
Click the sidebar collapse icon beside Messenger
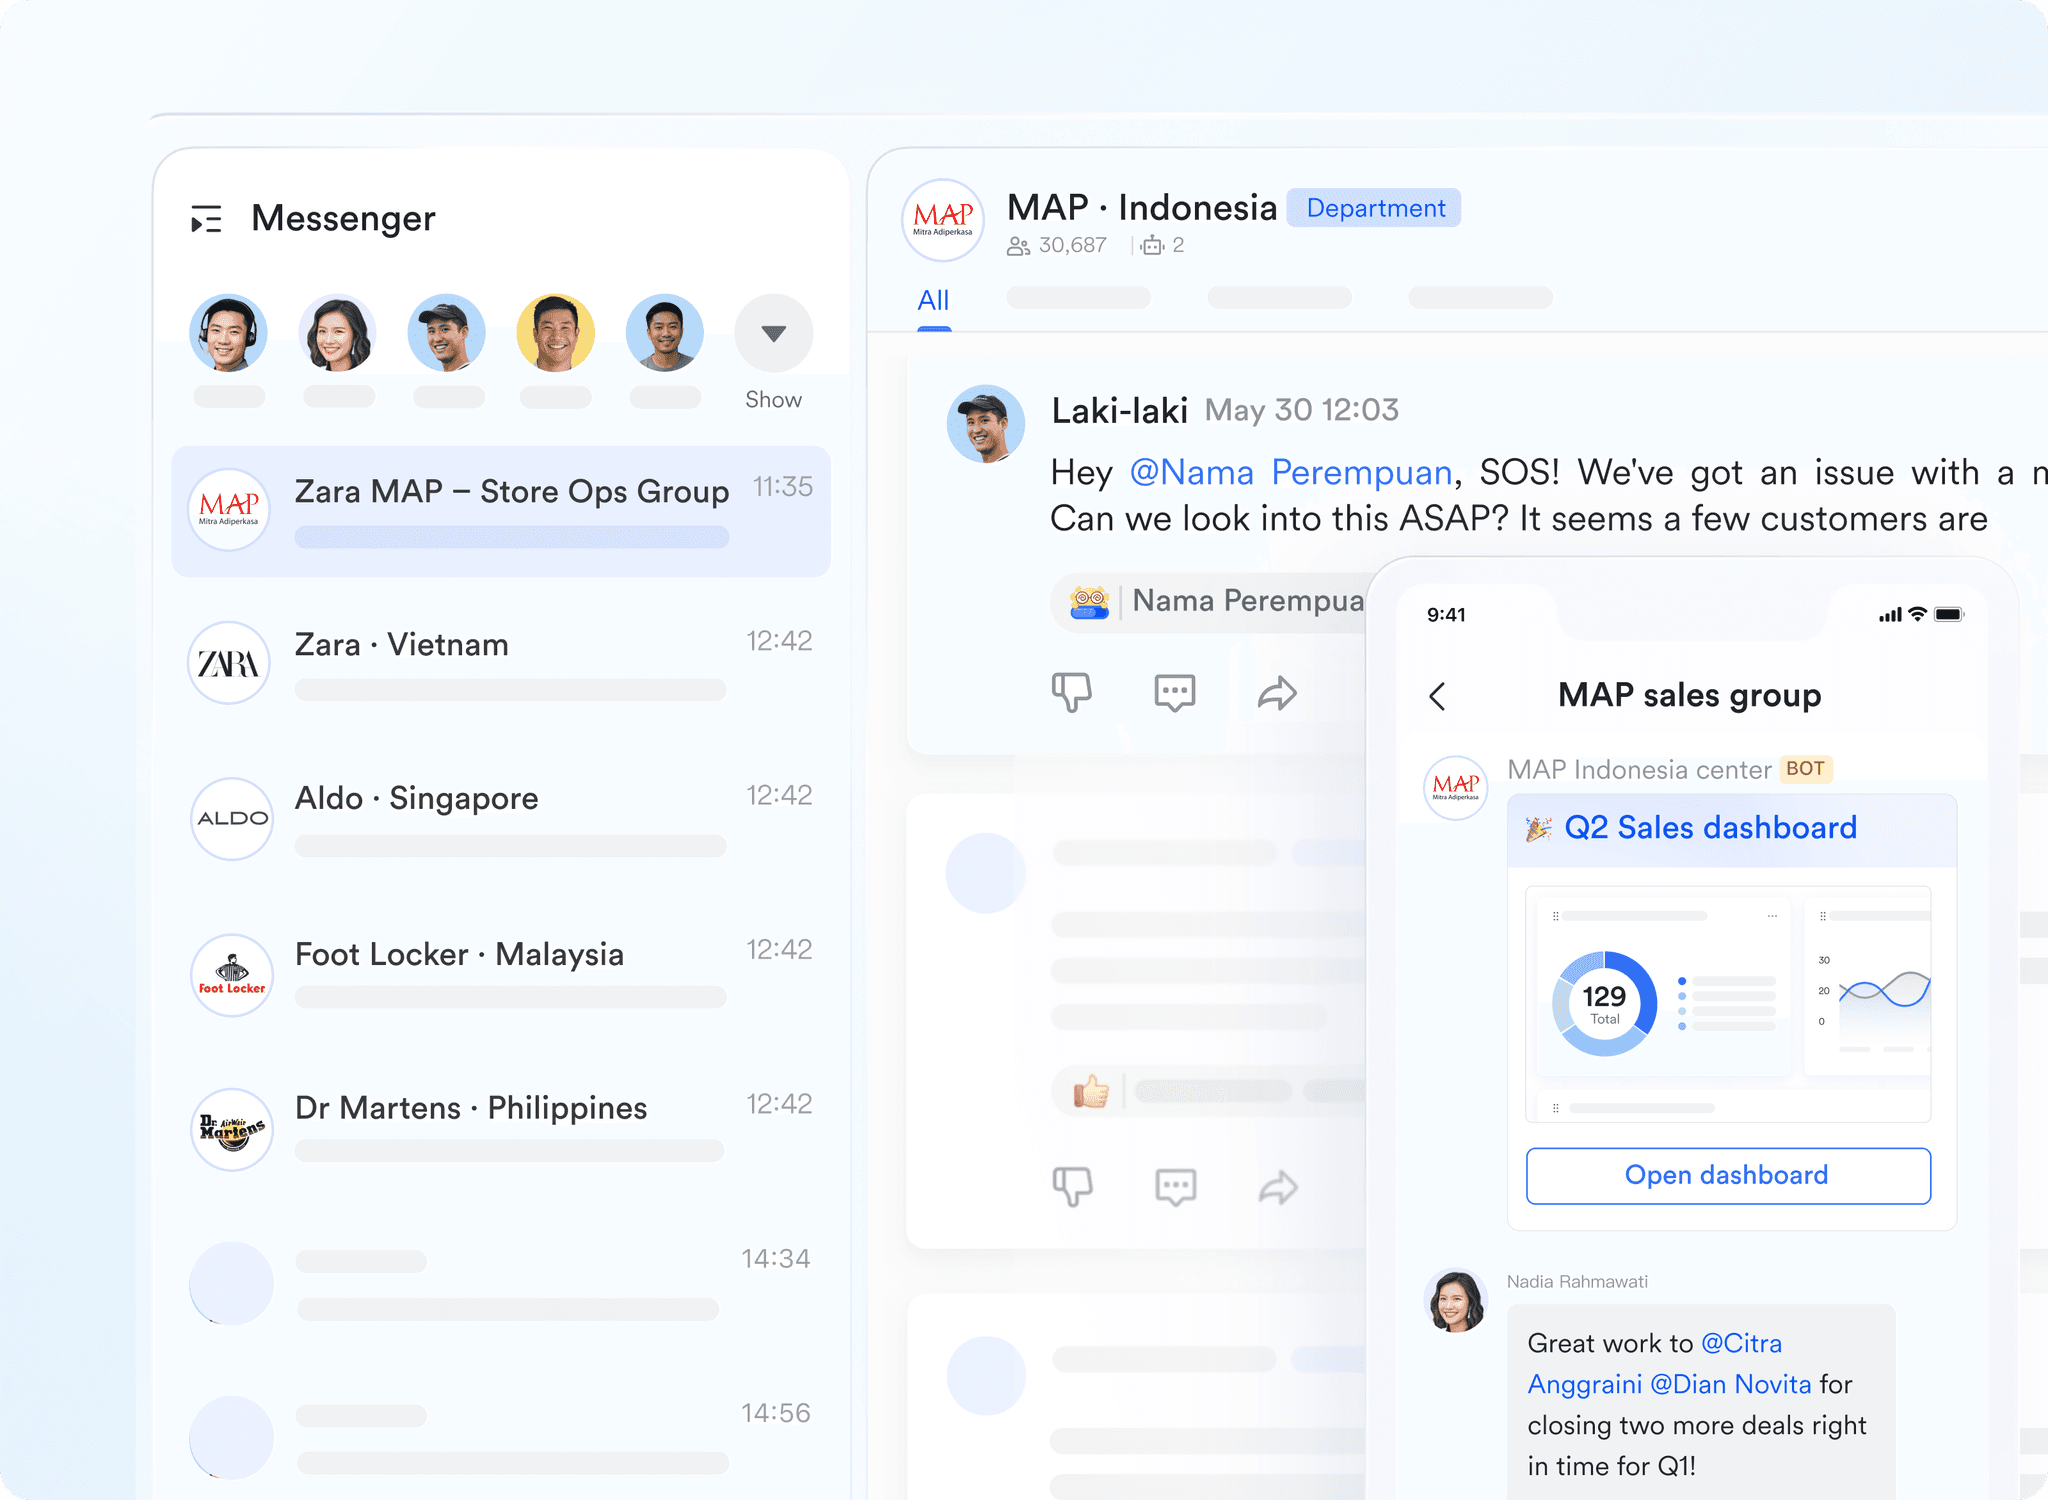point(206,219)
